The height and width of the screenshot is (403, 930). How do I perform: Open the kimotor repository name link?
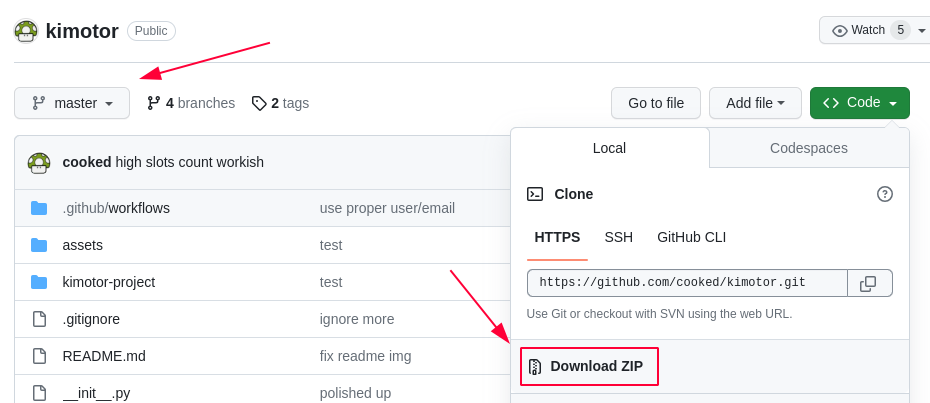(x=82, y=31)
